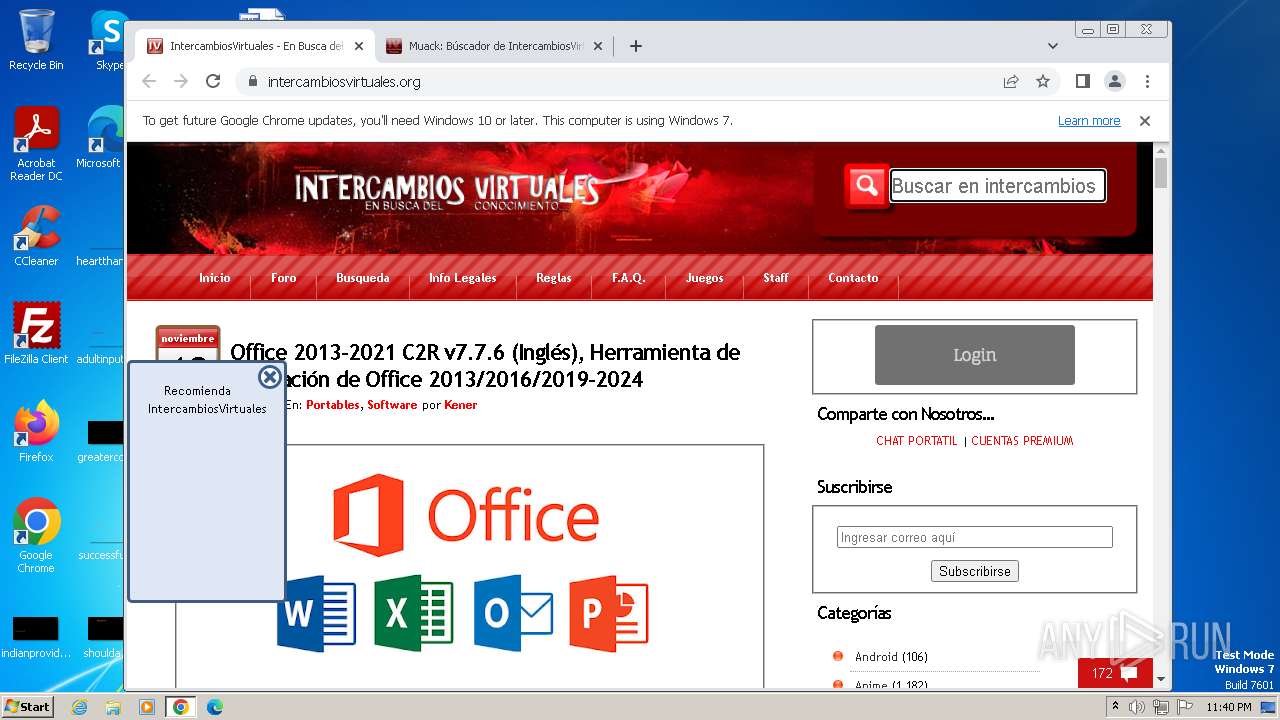Open the Contacto menu item
Image resolution: width=1280 pixels, height=720 pixels.
[853, 278]
